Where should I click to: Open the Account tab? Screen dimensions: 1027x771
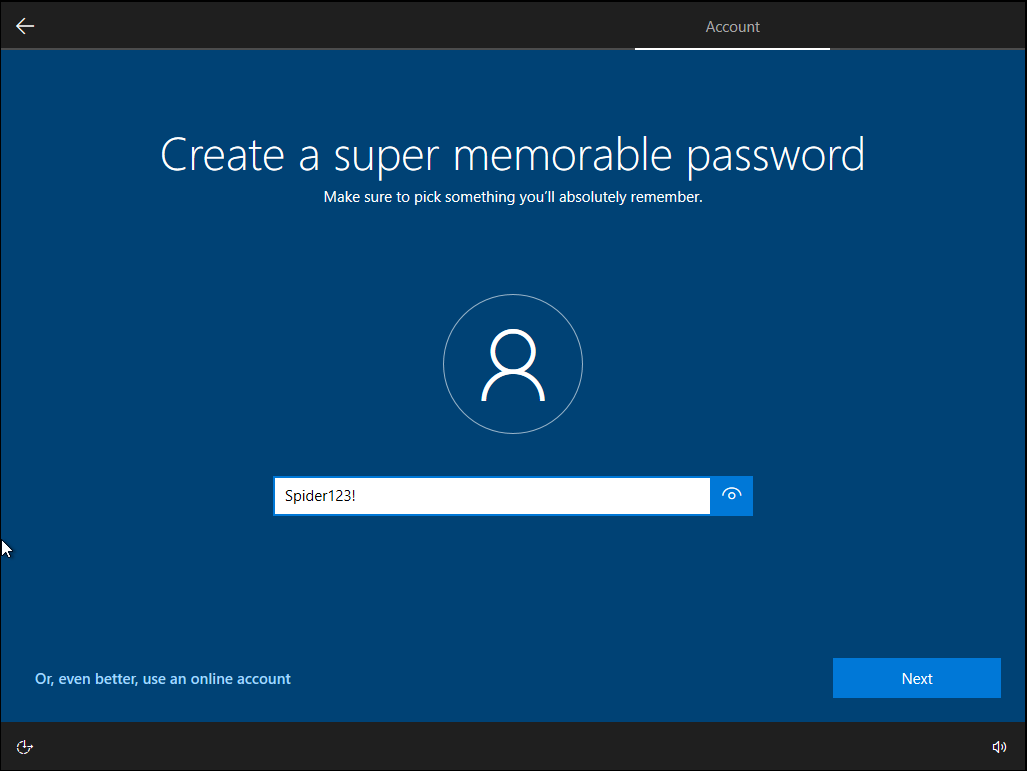click(732, 27)
